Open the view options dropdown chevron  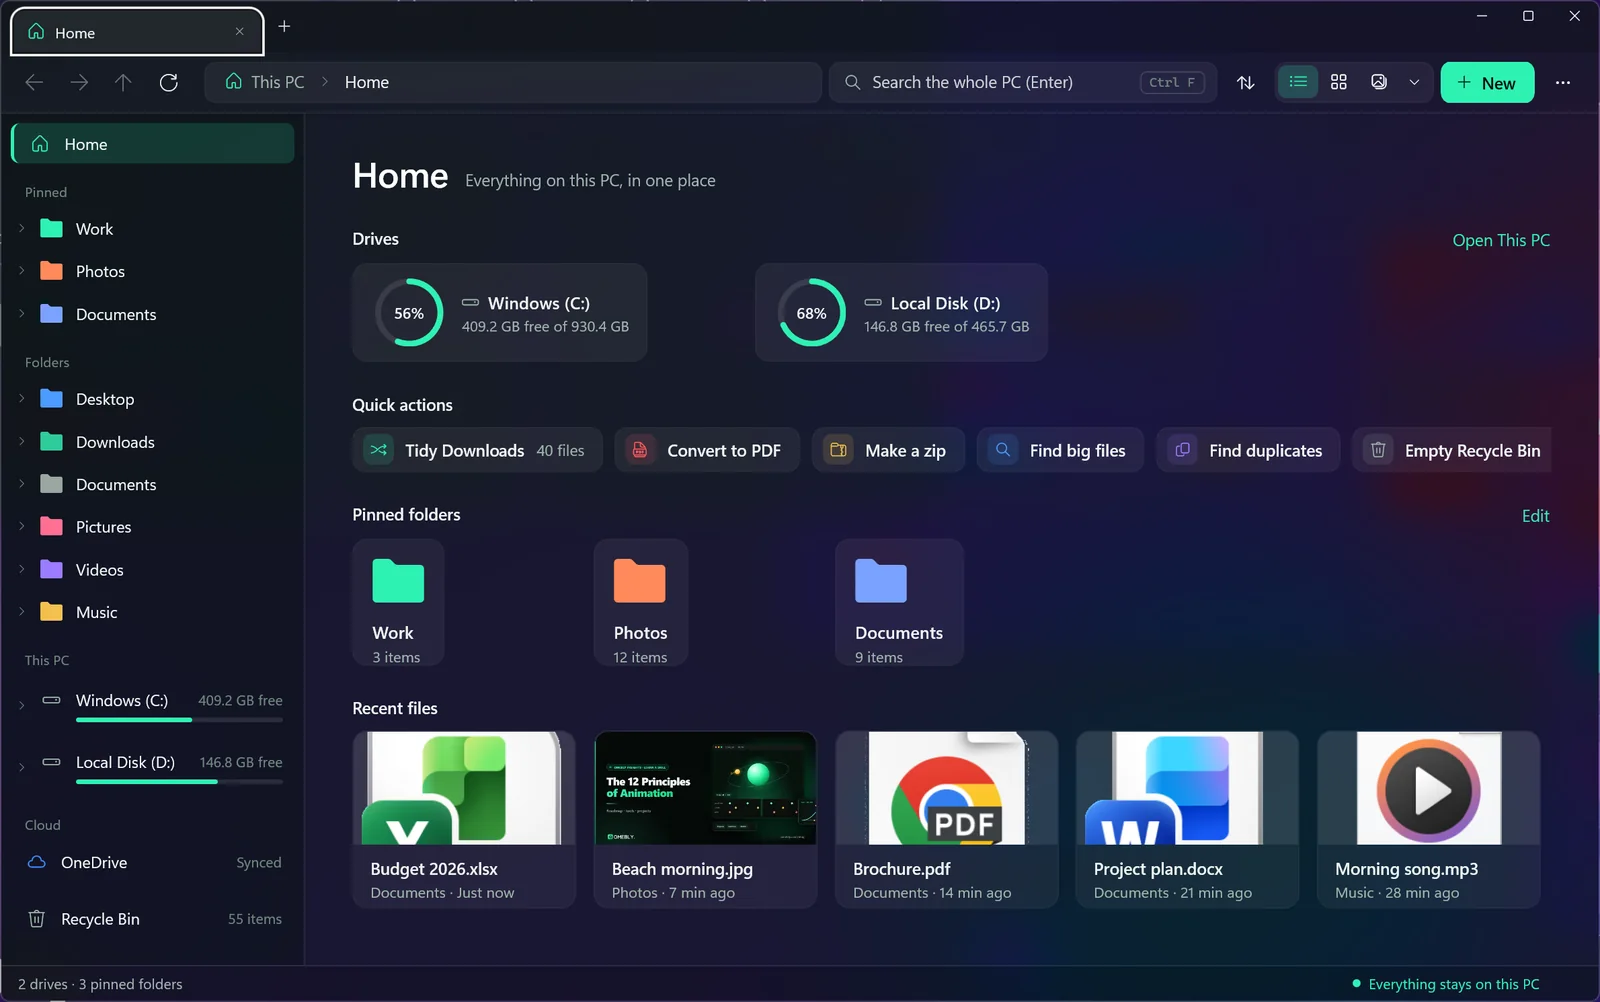point(1414,82)
